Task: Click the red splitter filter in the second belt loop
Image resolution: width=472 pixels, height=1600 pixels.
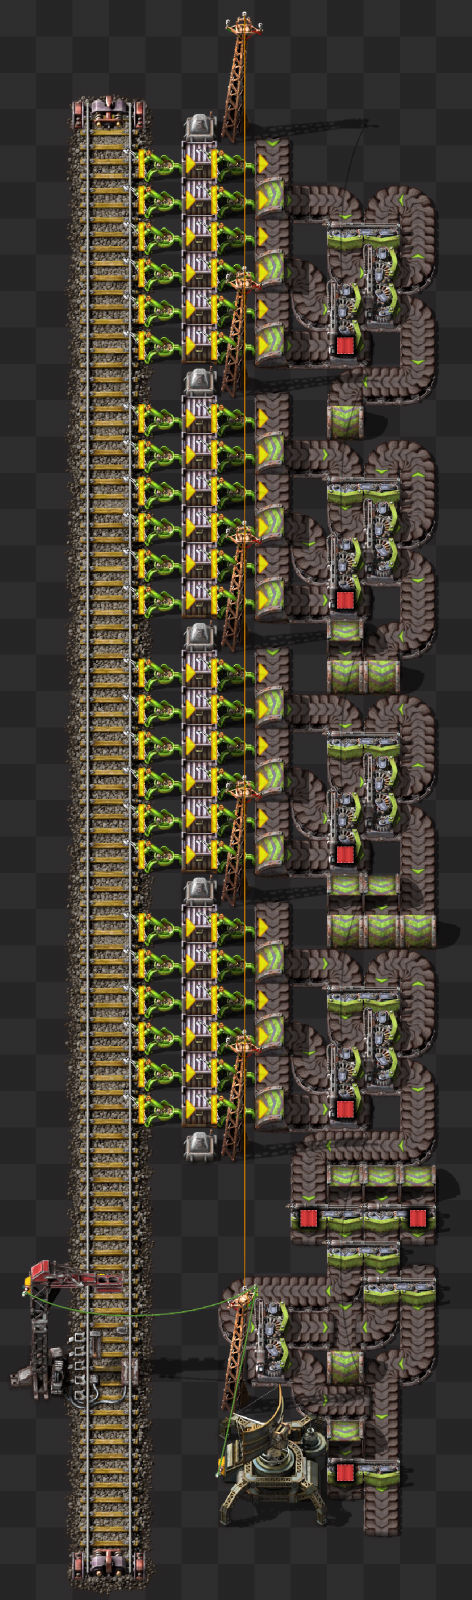Action: click(x=345, y=600)
